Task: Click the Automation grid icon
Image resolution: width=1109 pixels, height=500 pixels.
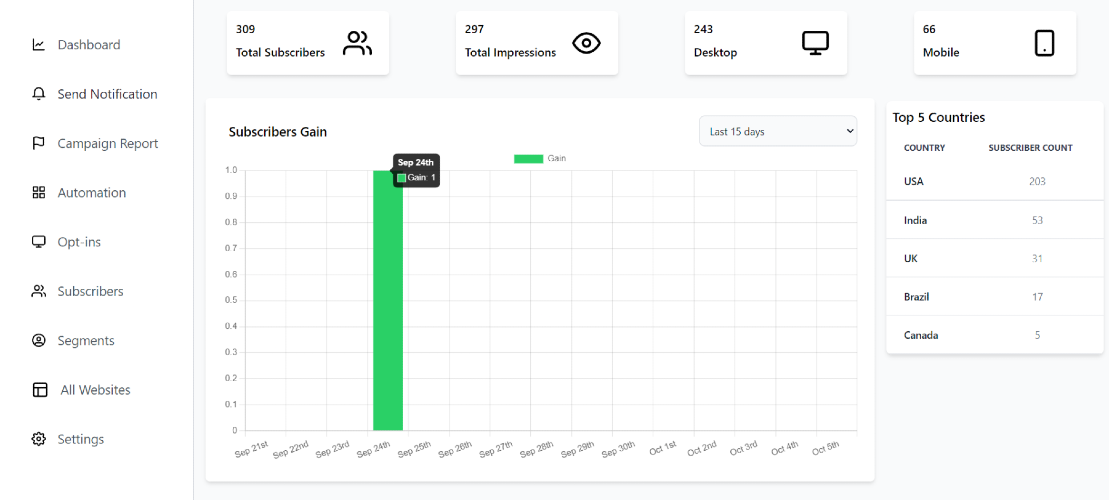Action: (39, 192)
